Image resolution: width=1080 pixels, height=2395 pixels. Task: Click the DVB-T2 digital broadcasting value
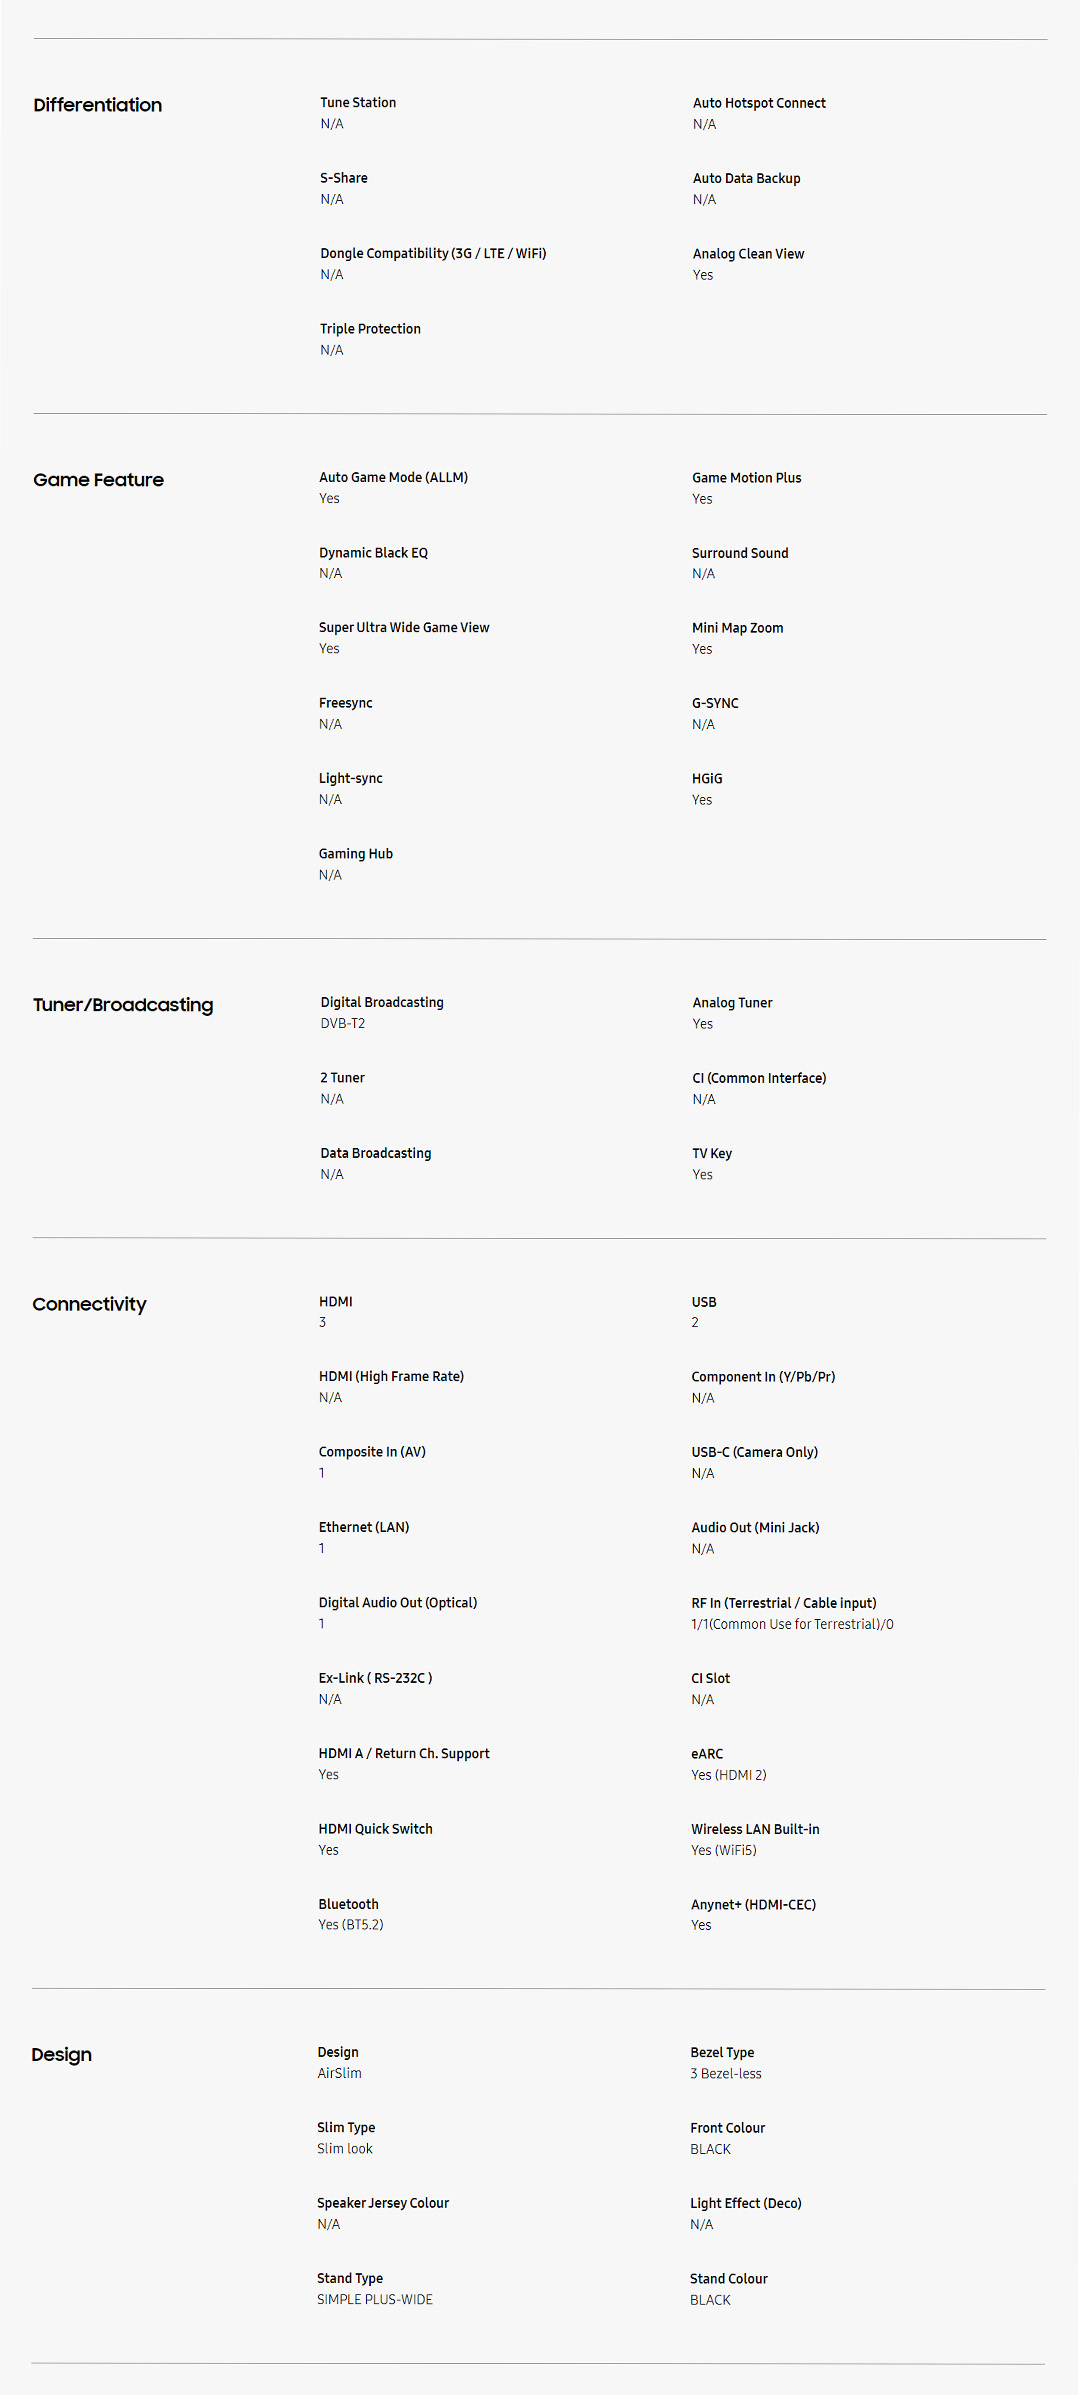point(342,1024)
